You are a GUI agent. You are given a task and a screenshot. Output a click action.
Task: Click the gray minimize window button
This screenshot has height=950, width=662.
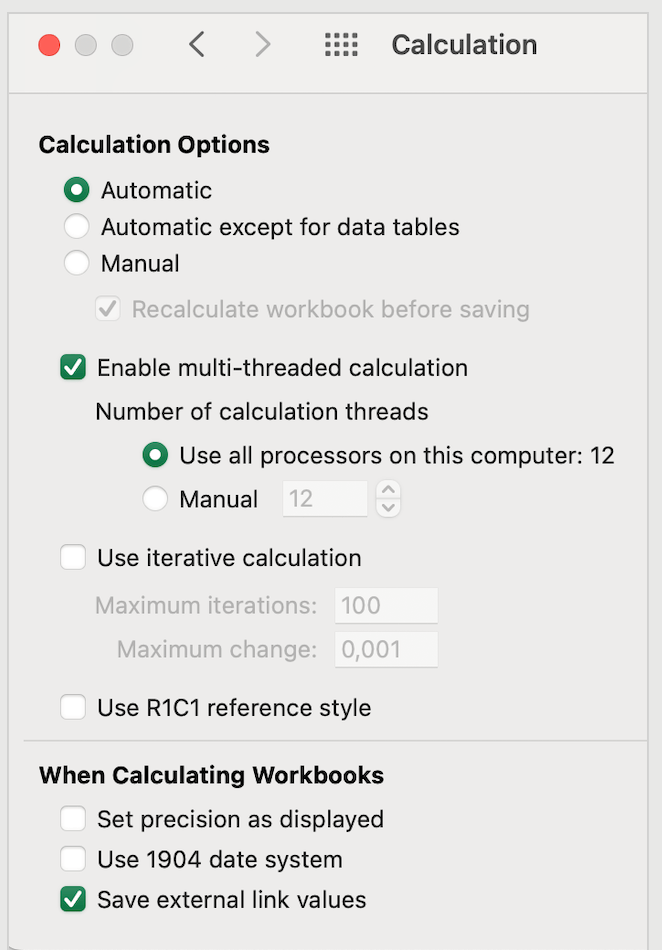tap(86, 45)
